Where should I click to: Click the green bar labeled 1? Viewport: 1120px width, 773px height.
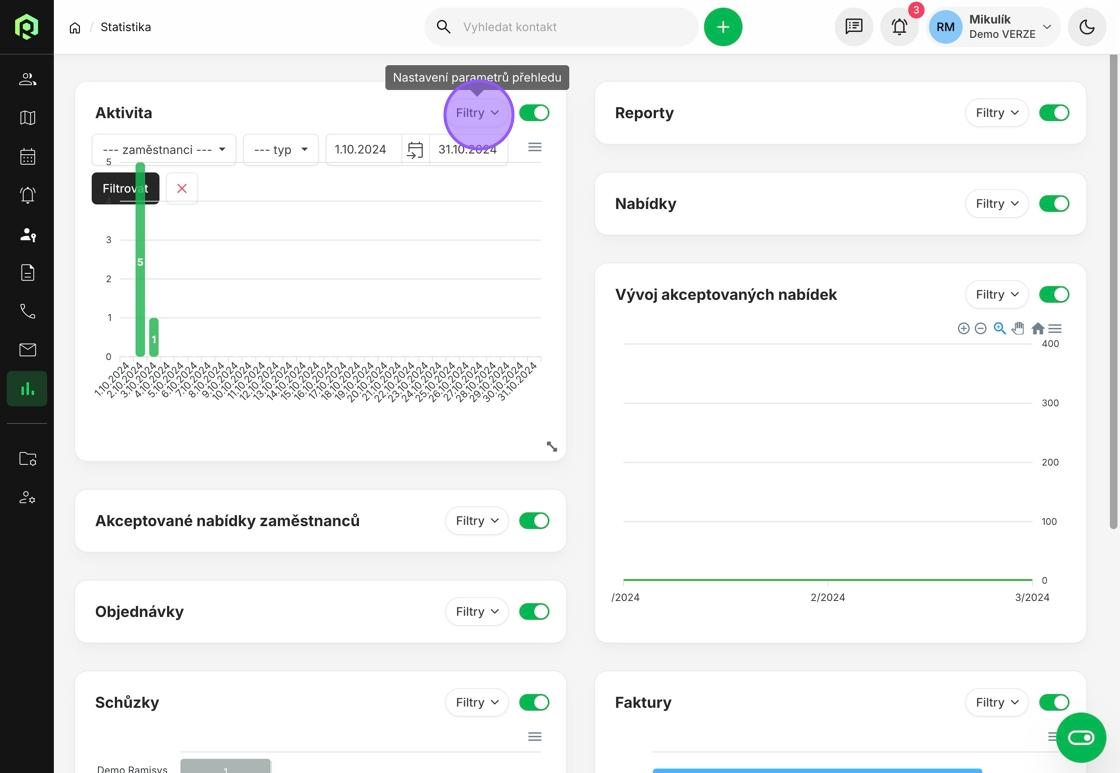tap(154, 337)
